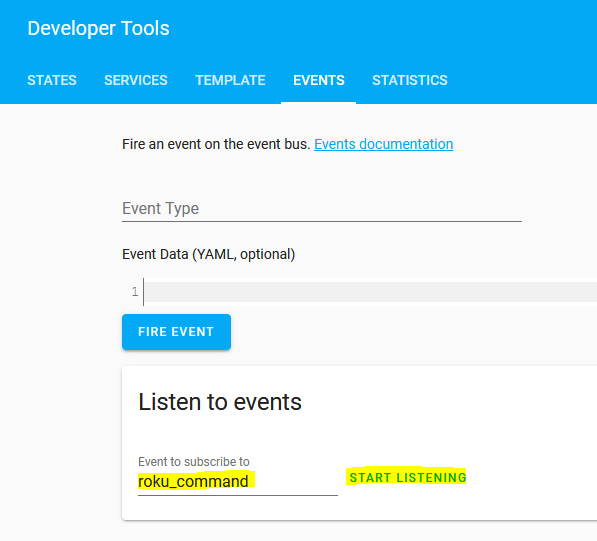
Task: Click line number 1 in YAML editor
Action: (135, 292)
